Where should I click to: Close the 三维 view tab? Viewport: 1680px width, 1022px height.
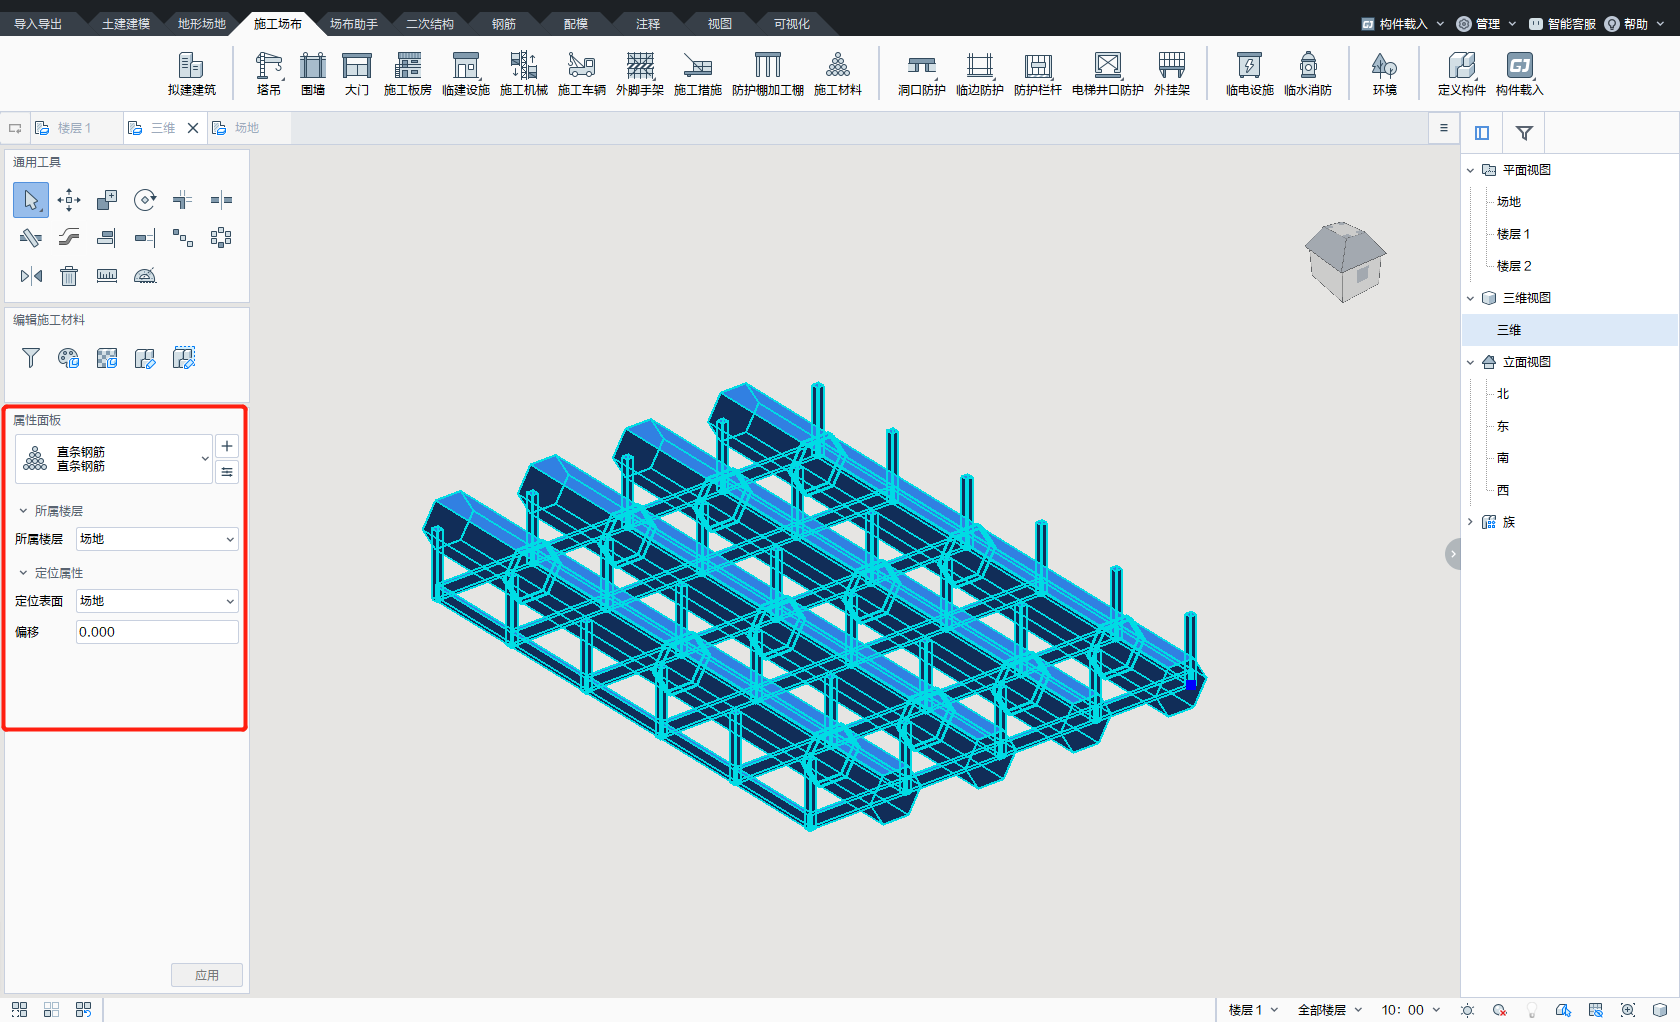(x=193, y=128)
